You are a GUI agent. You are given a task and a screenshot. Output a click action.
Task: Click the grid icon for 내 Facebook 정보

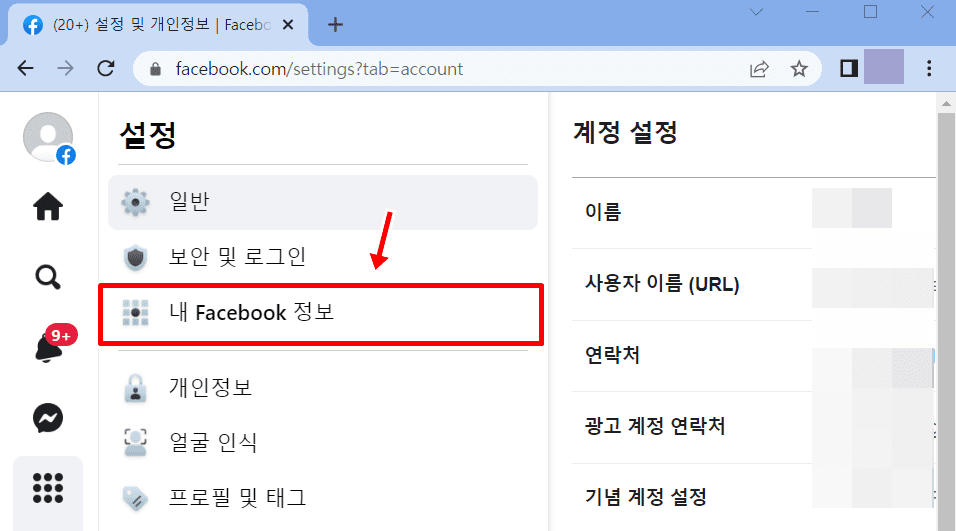click(x=135, y=313)
